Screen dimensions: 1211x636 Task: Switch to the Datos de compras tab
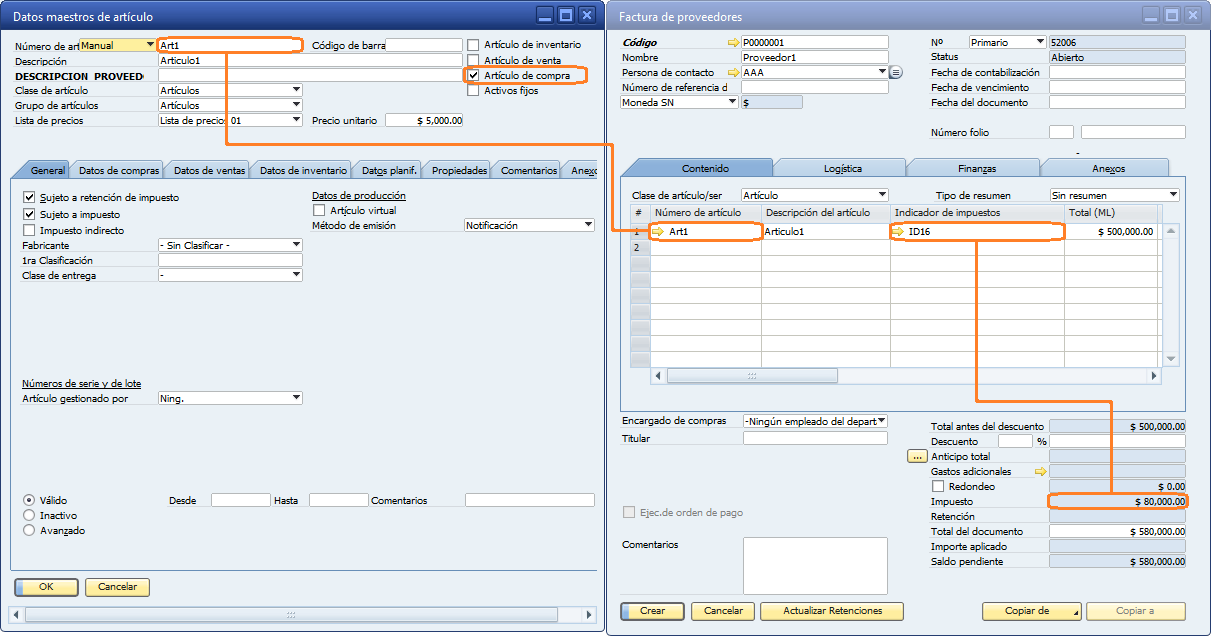[x=118, y=170]
